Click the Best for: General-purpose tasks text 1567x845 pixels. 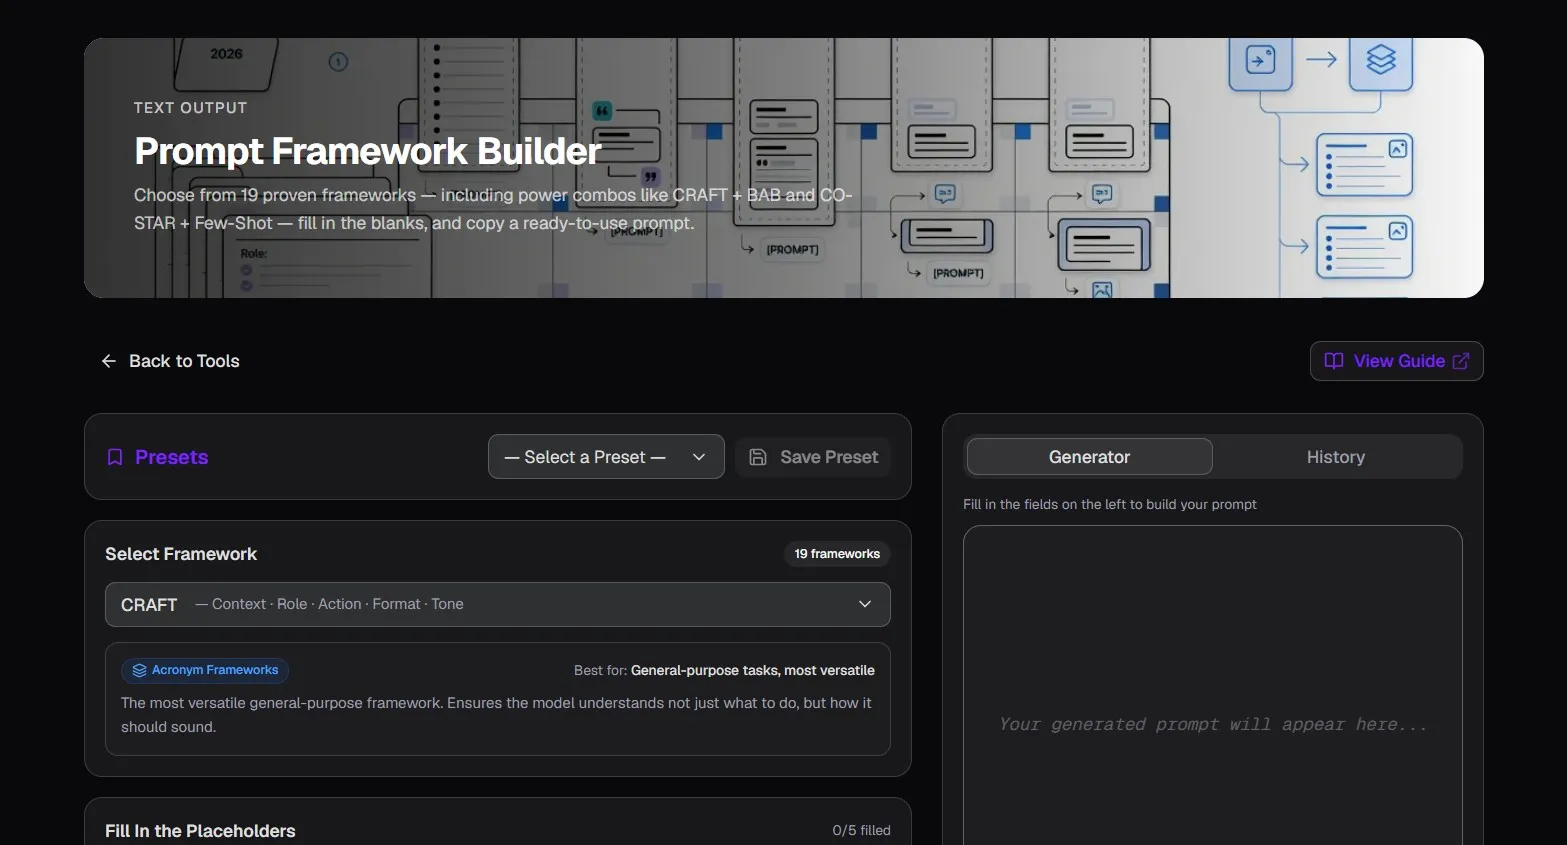[724, 670]
